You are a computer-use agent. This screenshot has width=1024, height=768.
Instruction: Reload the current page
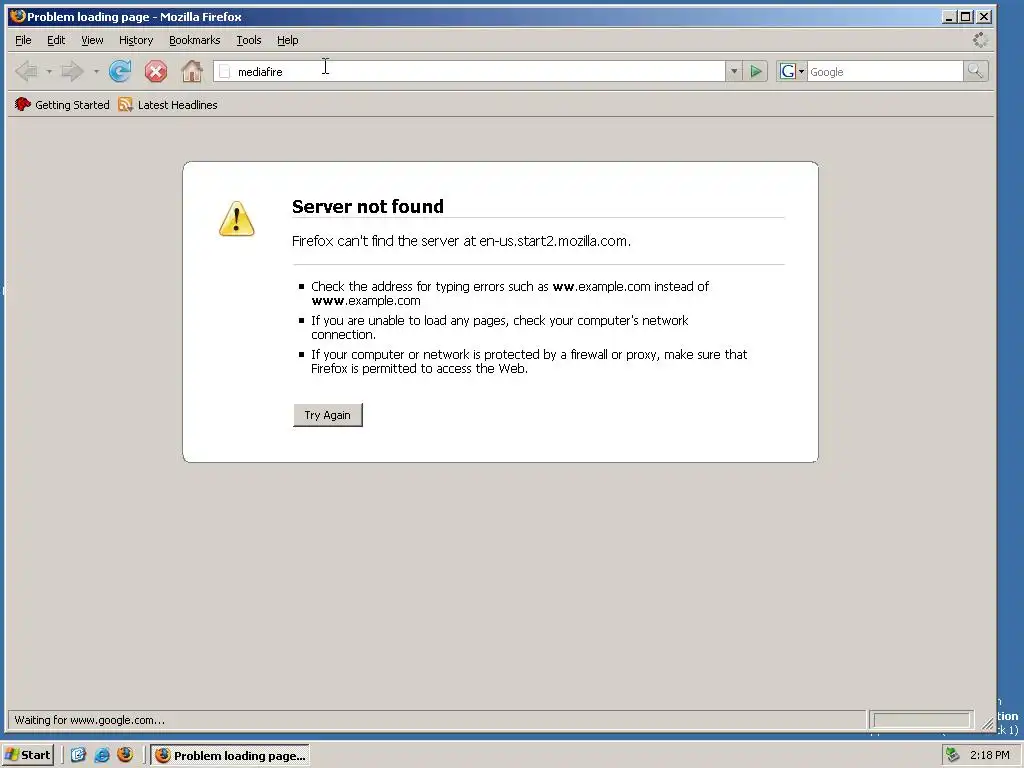pos(120,71)
